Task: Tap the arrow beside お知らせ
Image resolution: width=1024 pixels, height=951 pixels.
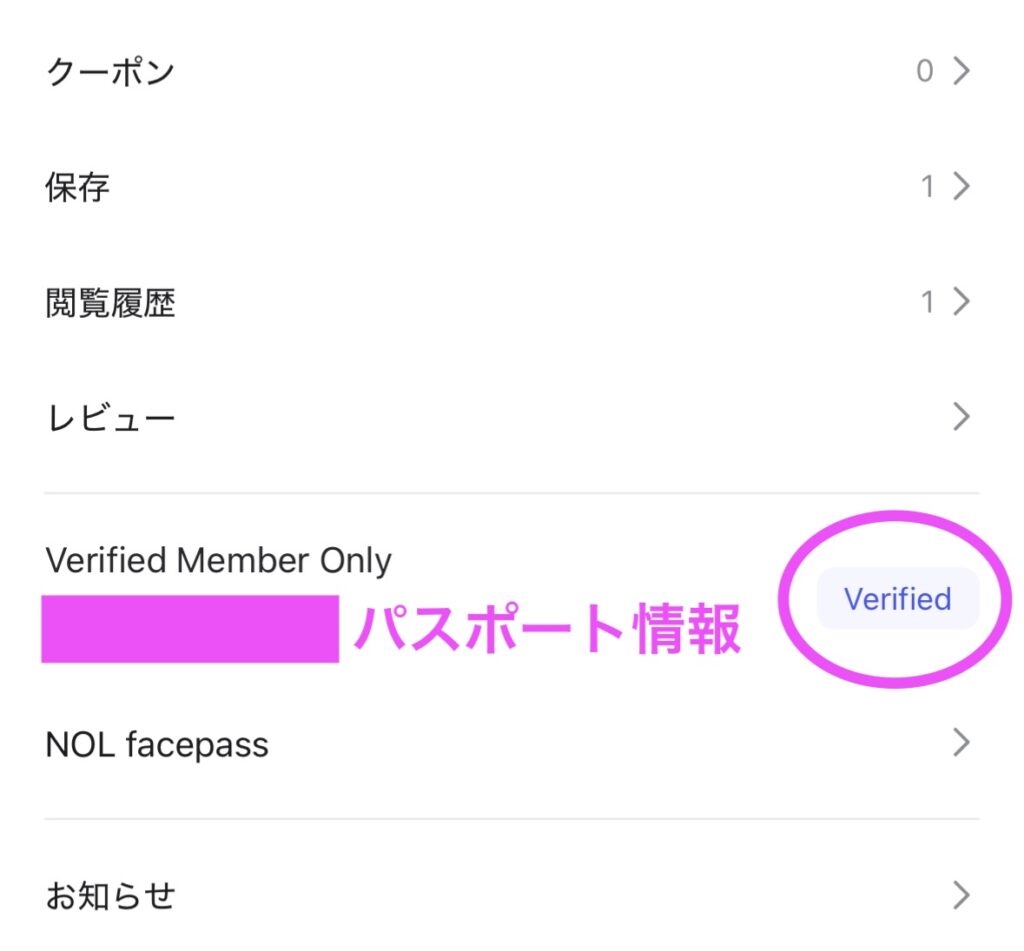Action: click(961, 894)
